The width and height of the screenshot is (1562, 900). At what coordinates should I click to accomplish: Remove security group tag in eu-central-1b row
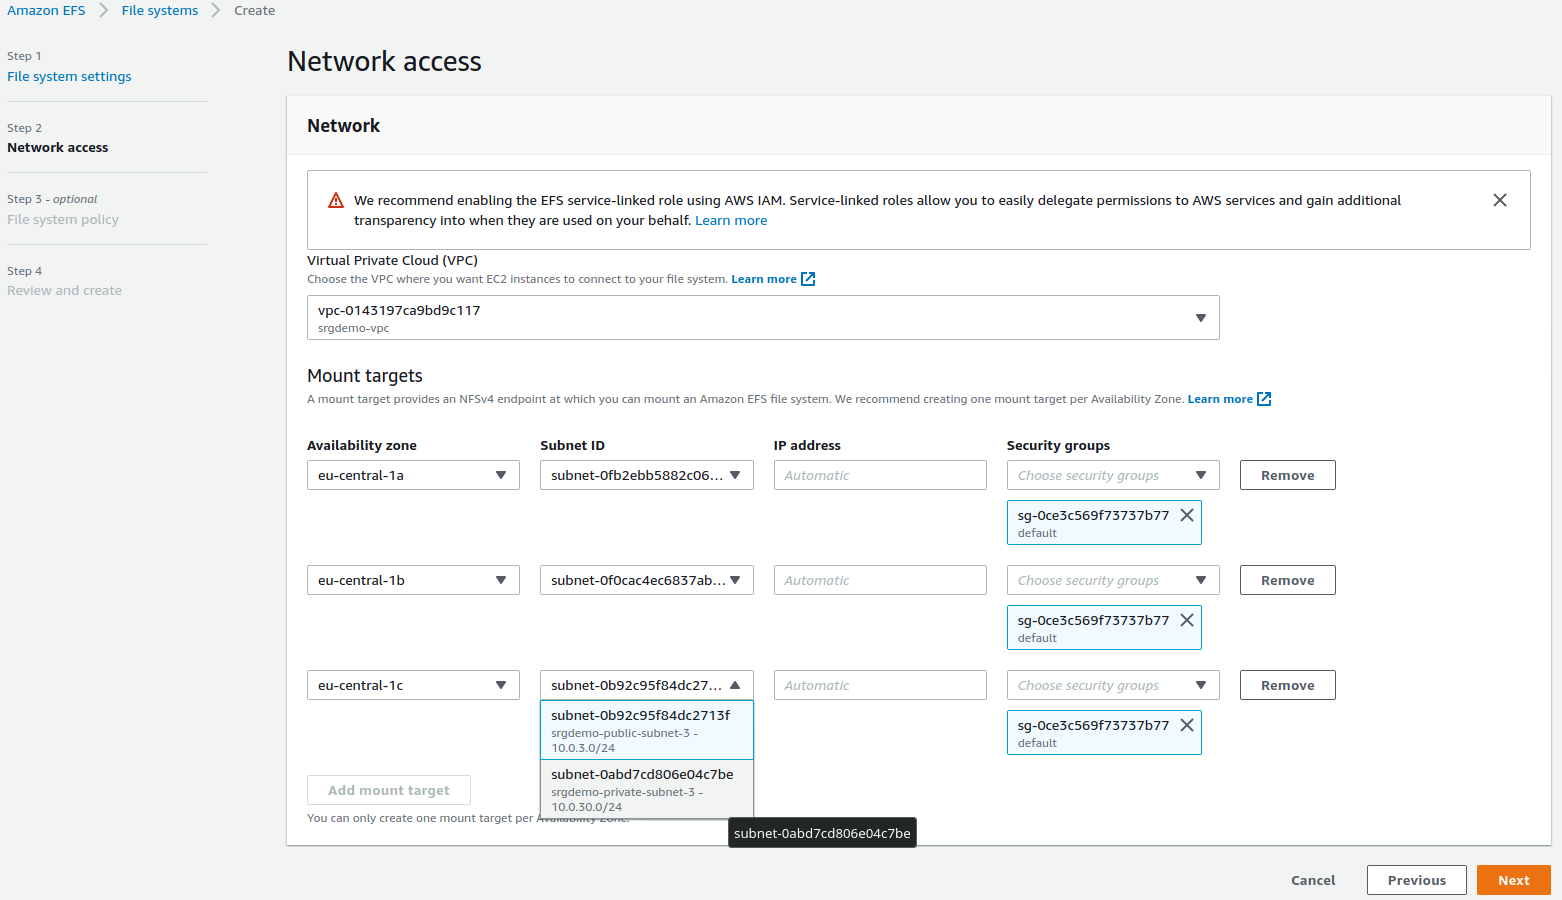tap(1186, 620)
